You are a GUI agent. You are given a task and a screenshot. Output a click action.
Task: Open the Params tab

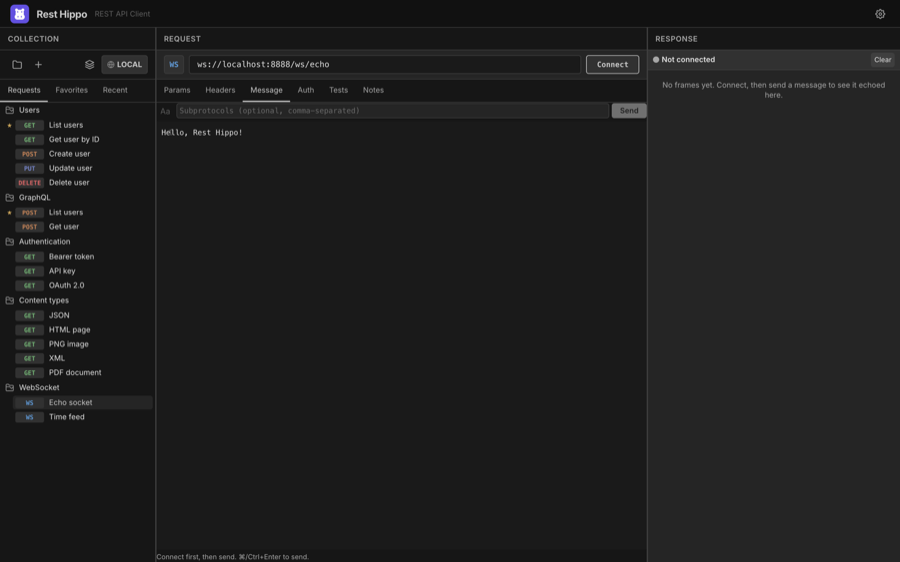click(177, 90)
